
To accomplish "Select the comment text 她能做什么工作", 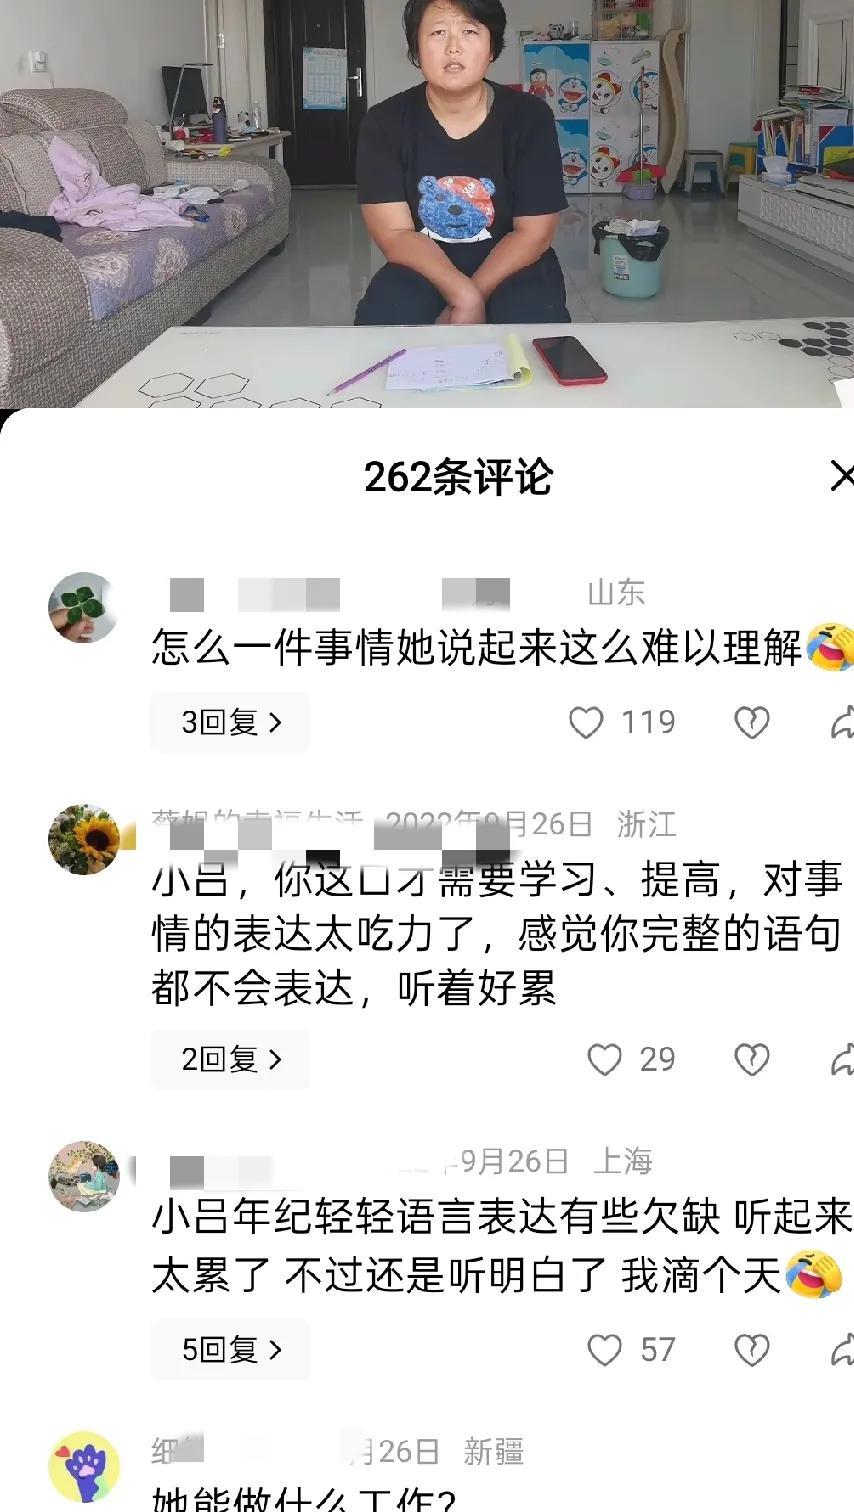I will pos(304,1498).
